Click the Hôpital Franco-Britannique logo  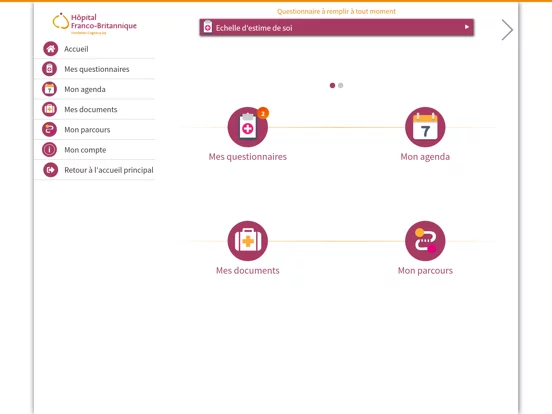point(94,23)
